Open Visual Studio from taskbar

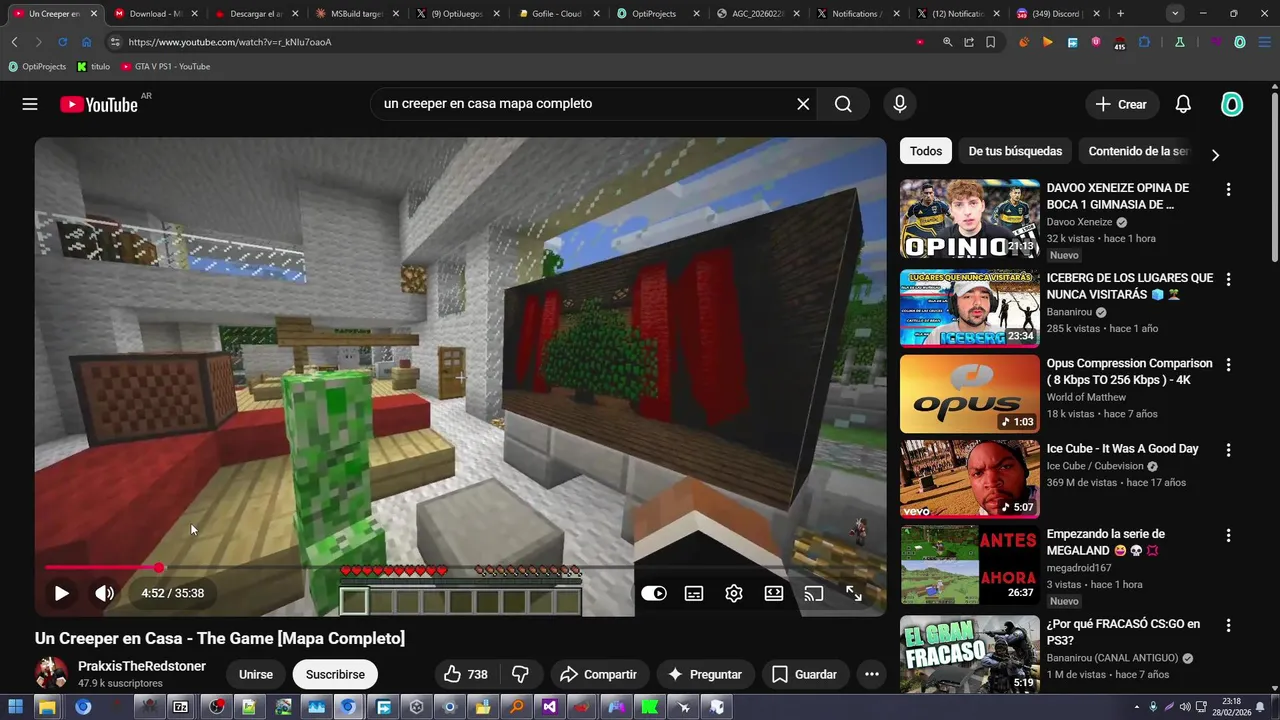click(x=549, y=707)
